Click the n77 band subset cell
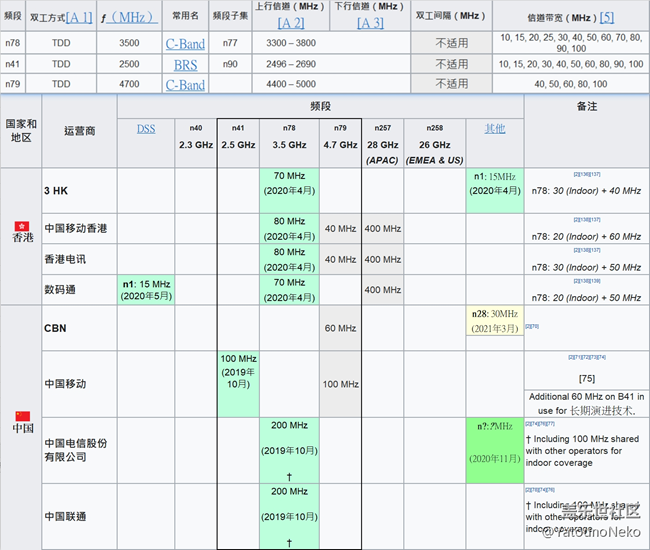Viewport: 650px width, 550px height. tap(230, 43)
